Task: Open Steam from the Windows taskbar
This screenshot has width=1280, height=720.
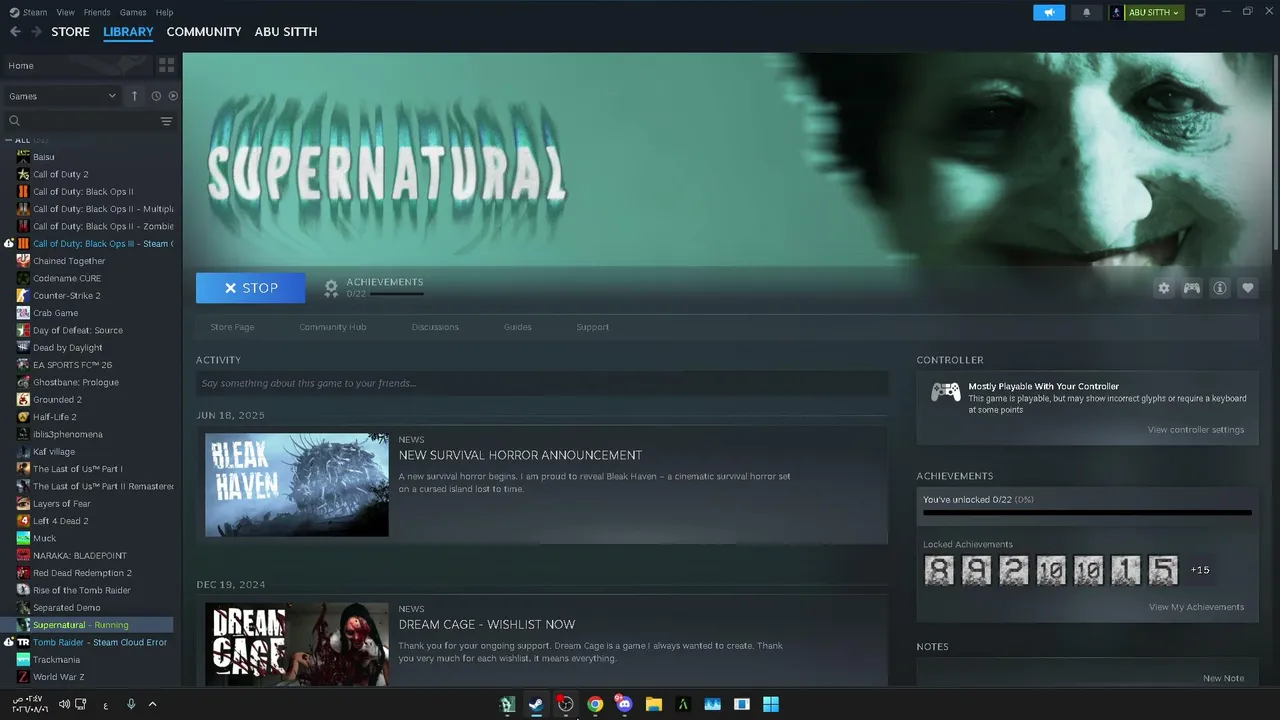Action: coord(536,704)
